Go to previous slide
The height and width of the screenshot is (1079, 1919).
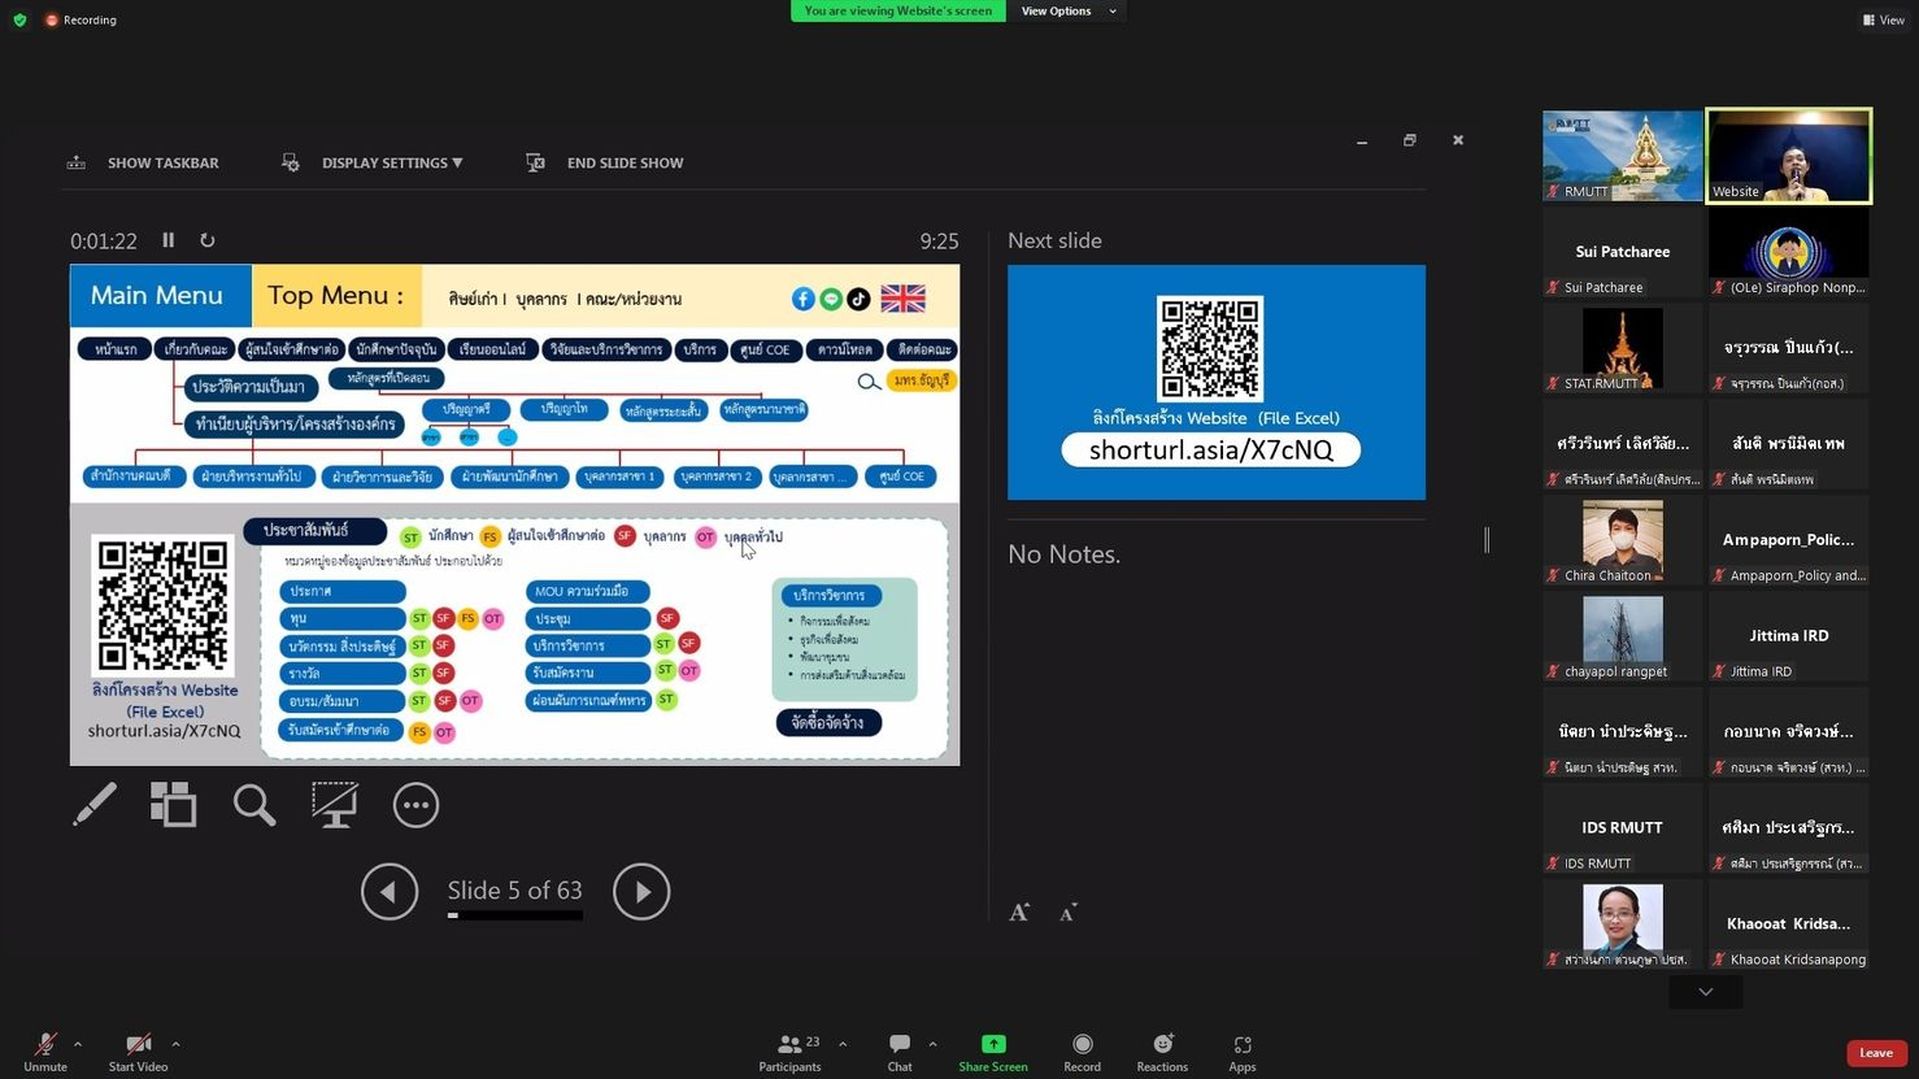coord(389,891)
